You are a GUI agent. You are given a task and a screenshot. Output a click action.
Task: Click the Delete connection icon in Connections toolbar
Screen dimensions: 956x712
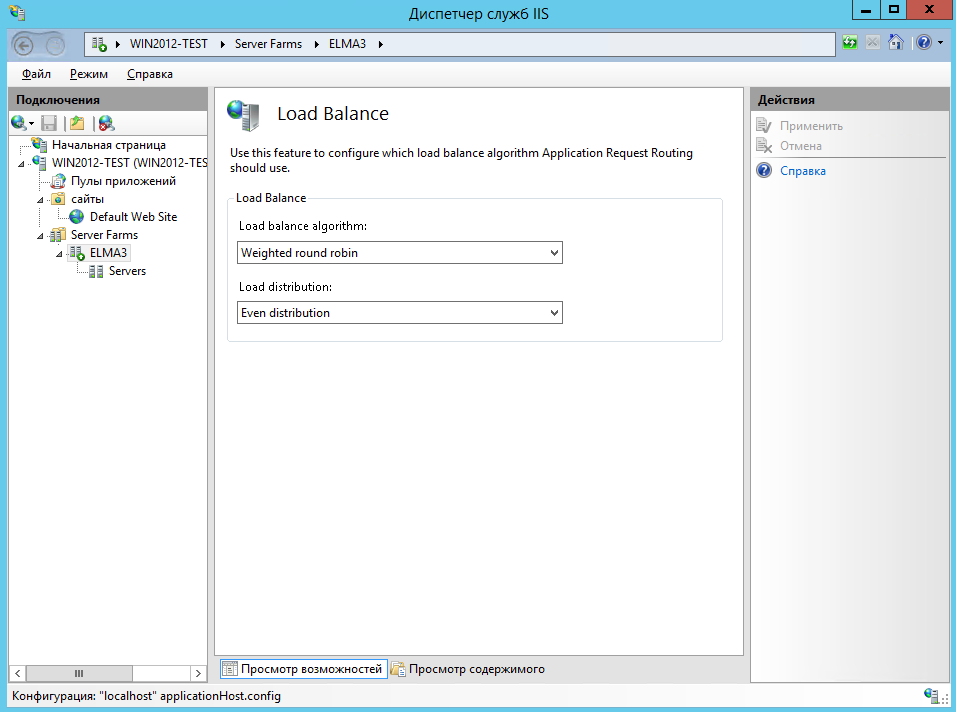click(105, 123)
